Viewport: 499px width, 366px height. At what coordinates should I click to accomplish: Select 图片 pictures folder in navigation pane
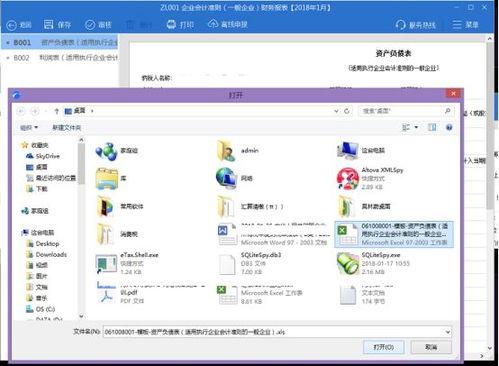point(37,276)
